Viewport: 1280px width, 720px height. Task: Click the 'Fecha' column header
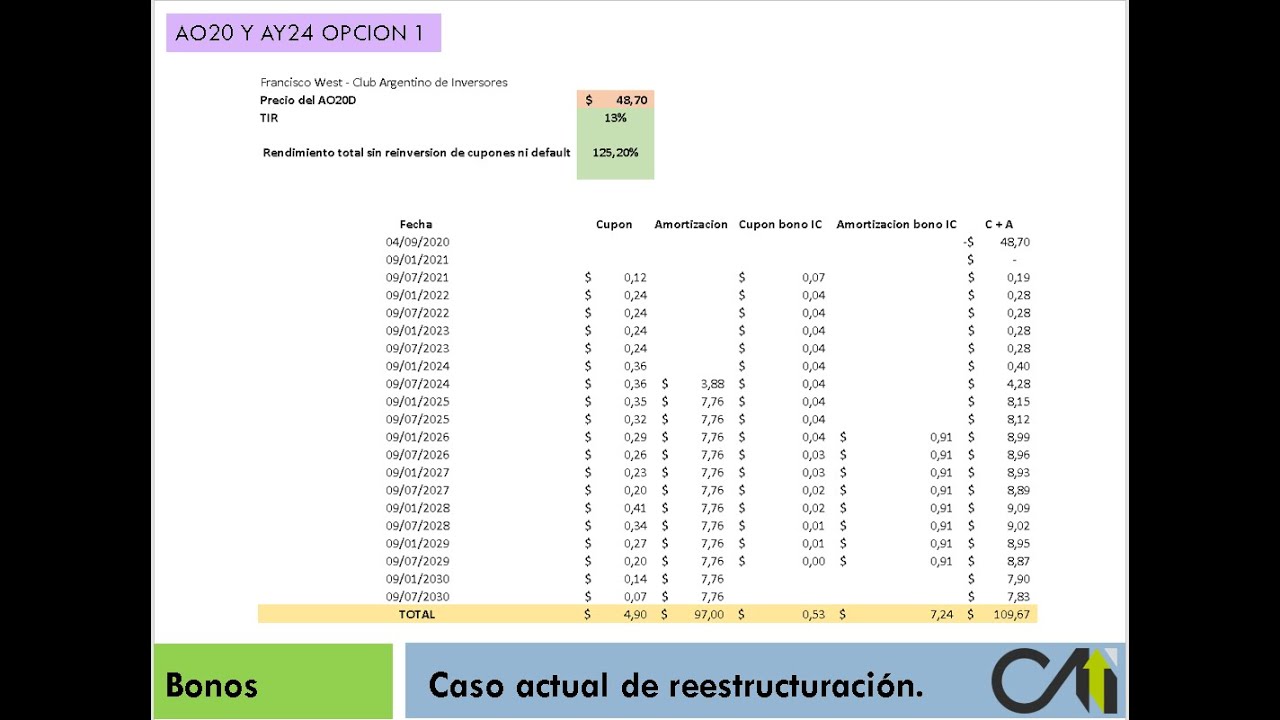(x=416, y=224)
